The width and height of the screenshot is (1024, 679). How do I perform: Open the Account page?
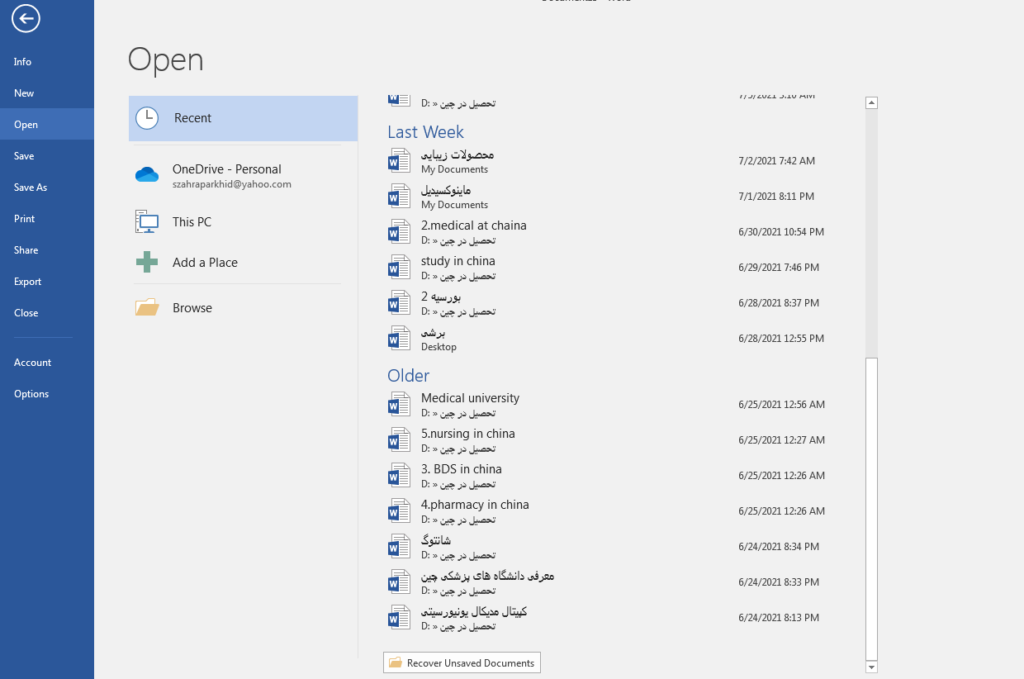tap(47, 362)
